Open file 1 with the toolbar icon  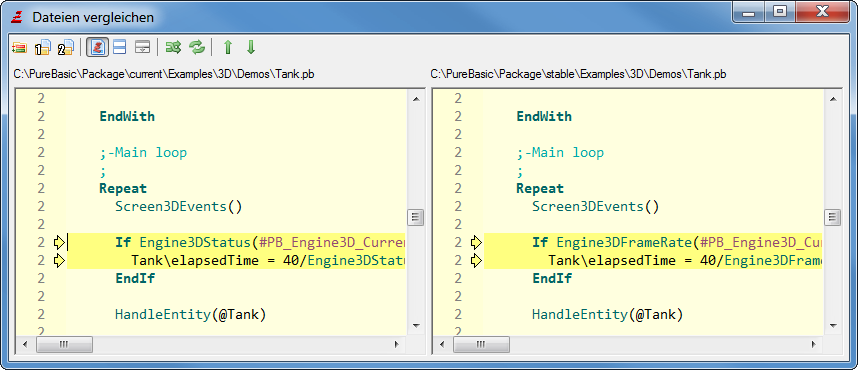(42, 48)
